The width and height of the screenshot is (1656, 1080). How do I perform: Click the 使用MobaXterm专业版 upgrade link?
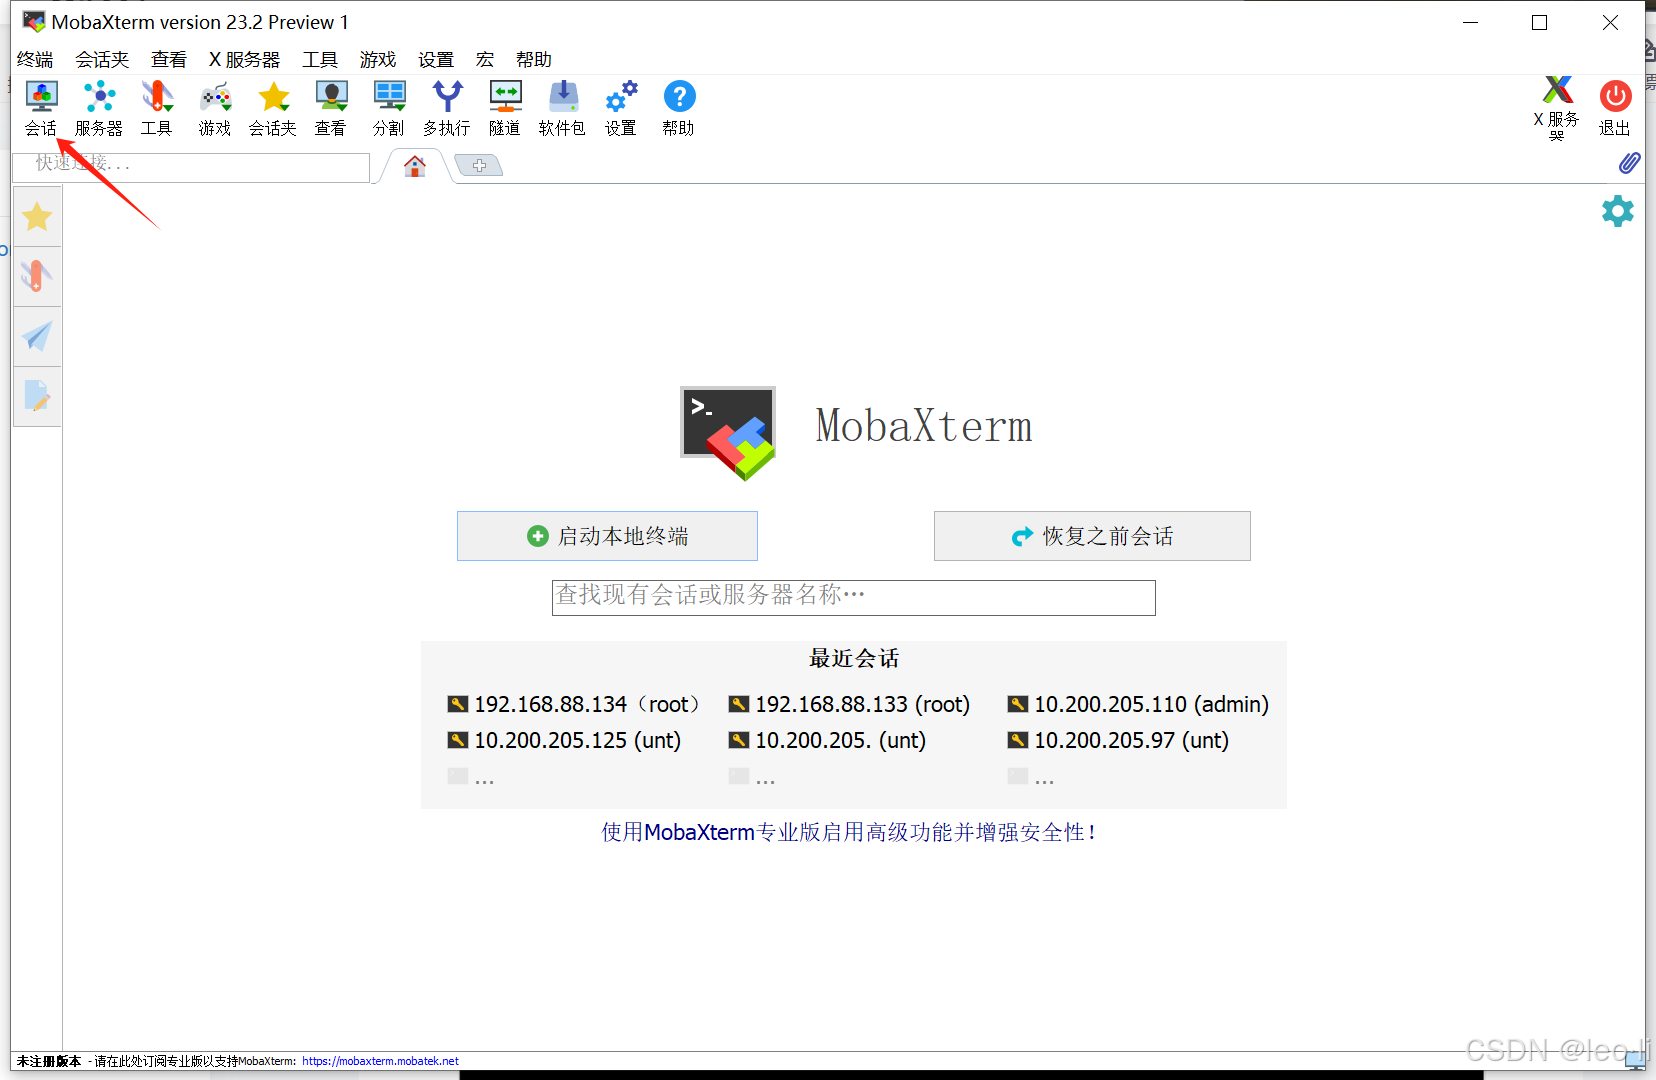848,832
